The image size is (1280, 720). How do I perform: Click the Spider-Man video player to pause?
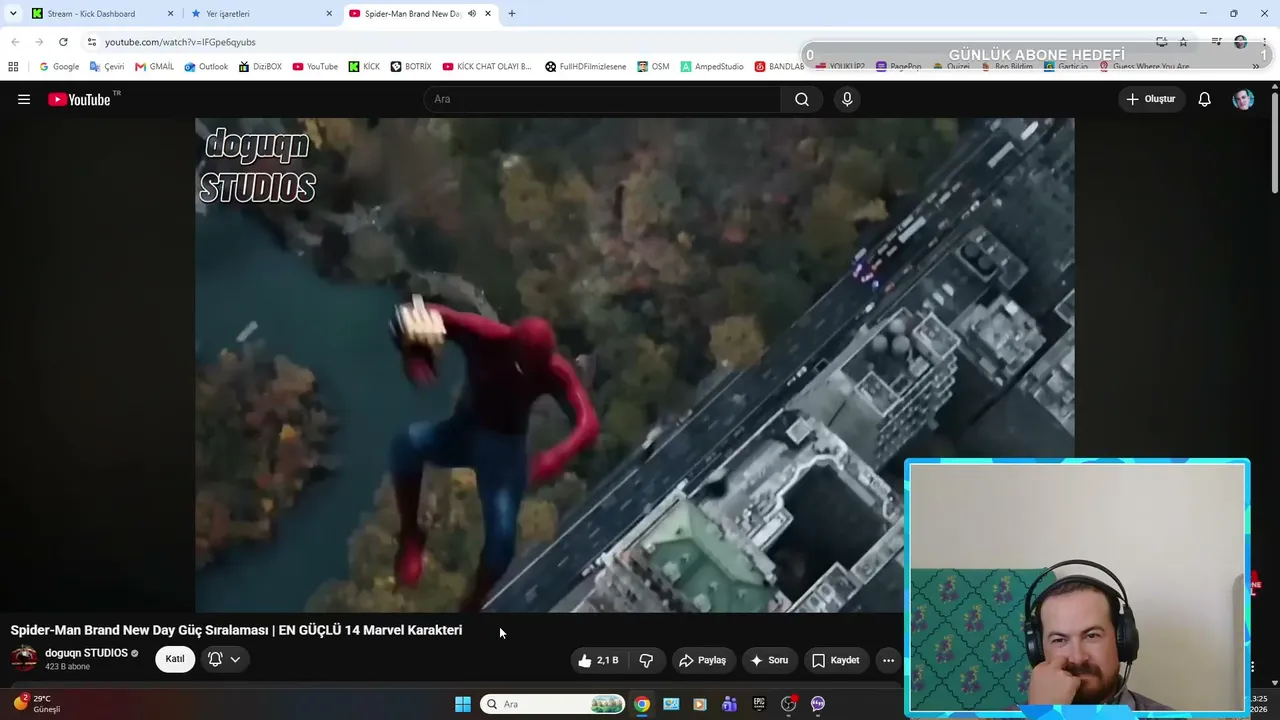pos(635,365)
